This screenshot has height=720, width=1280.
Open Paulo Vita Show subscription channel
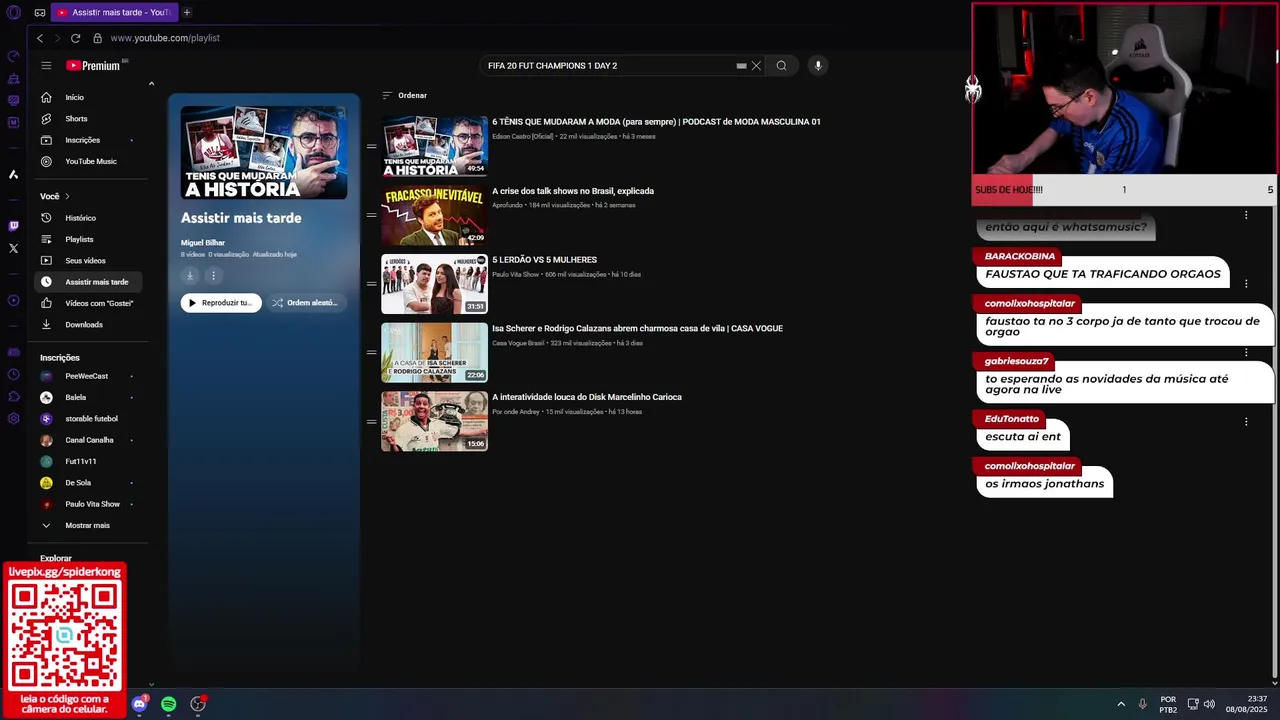coord(90,504)
